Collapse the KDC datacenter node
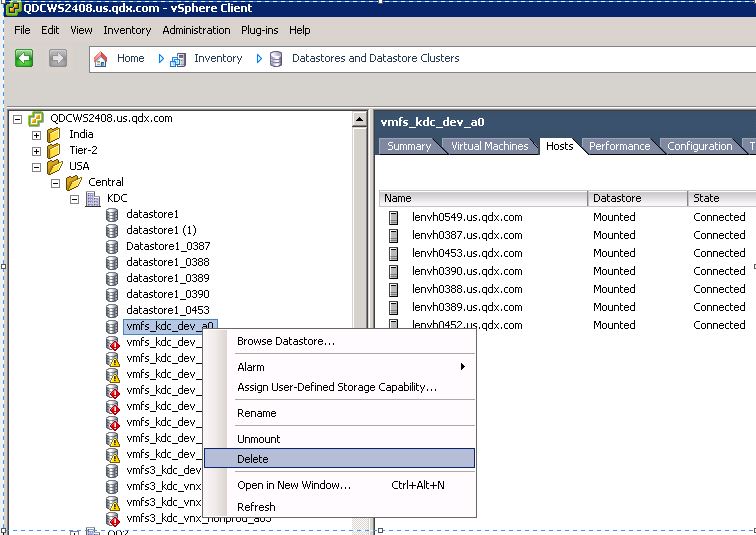This screenshot has height=535, width=756. point(74,199)
